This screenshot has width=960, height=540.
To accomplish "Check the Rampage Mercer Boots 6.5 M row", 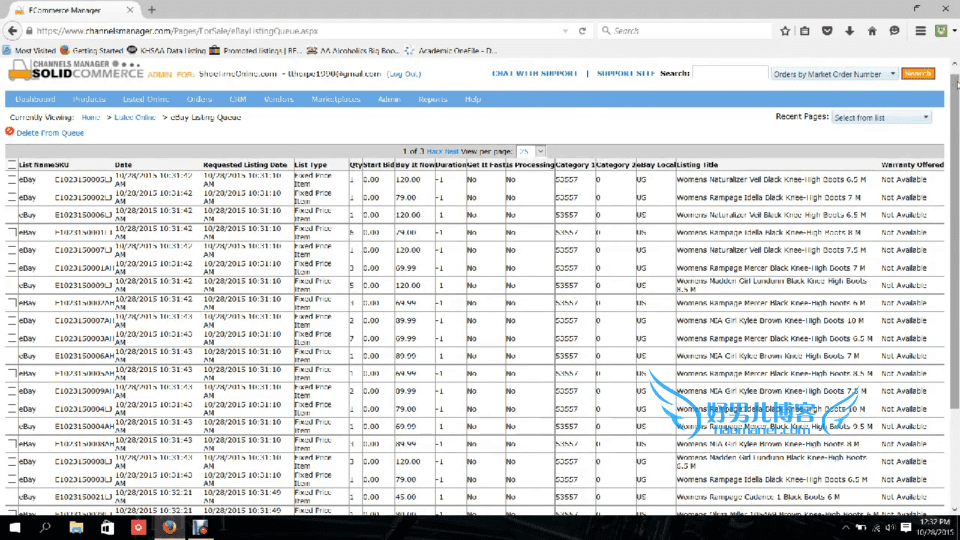I will (12, 338).
